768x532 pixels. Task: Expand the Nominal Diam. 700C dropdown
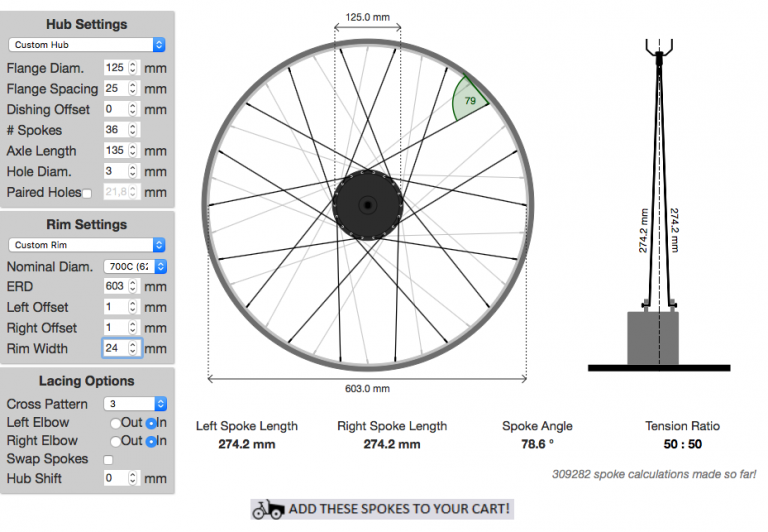click(x=135, y=267)
